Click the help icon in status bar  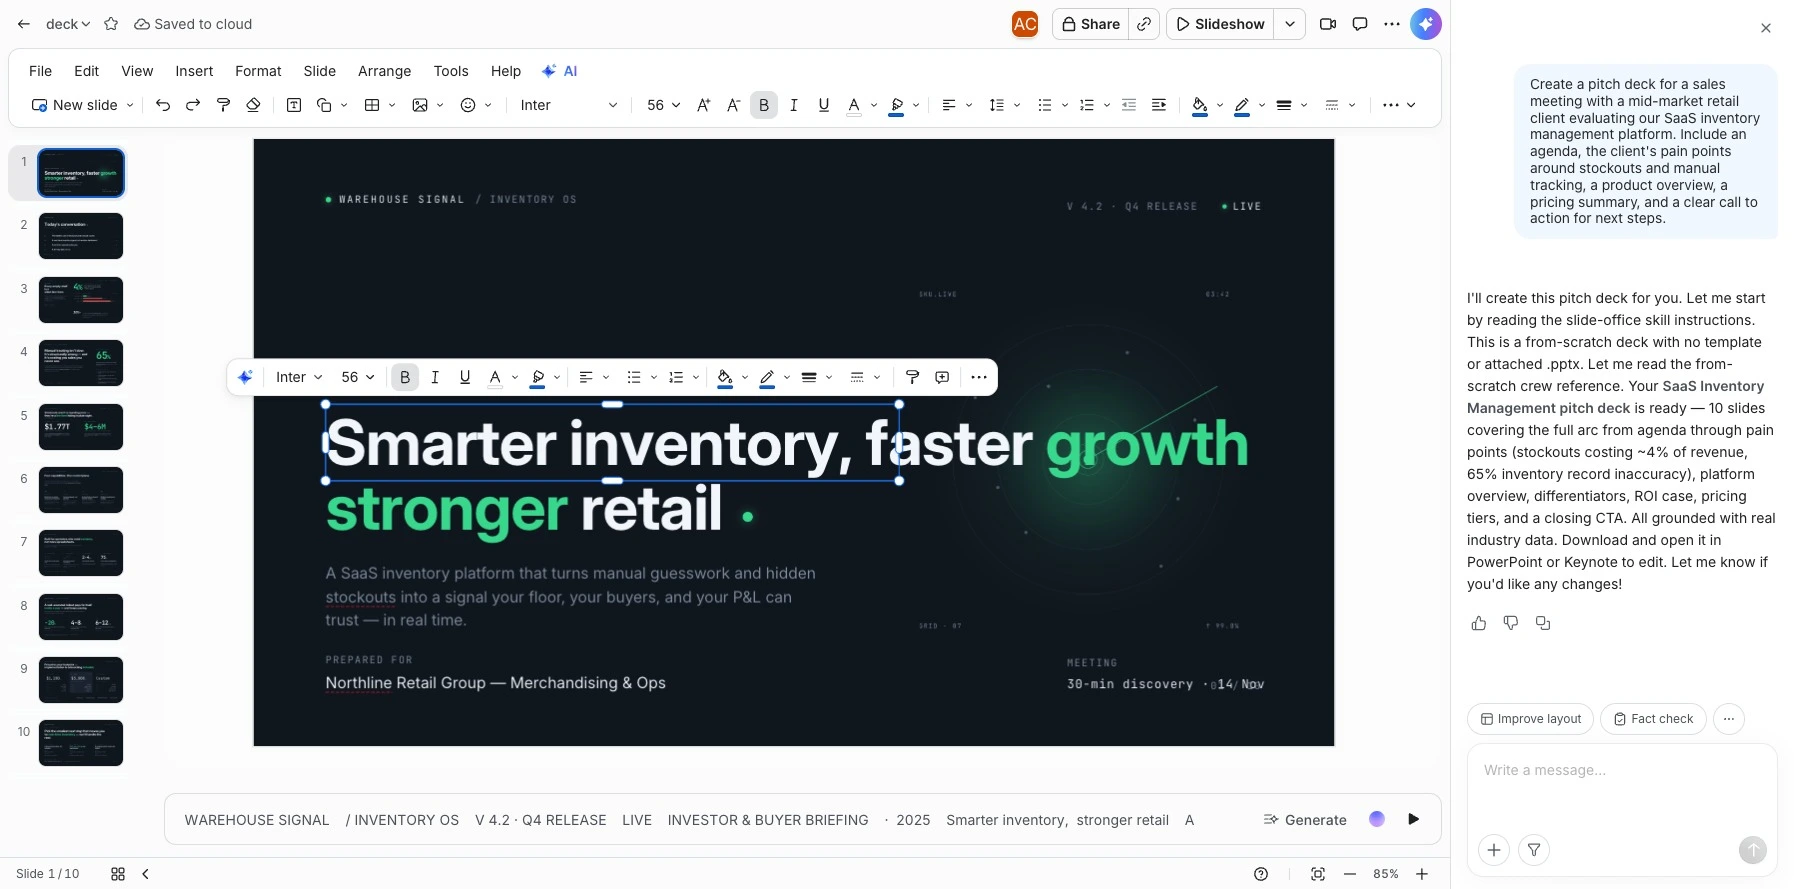pos(1261,874)
